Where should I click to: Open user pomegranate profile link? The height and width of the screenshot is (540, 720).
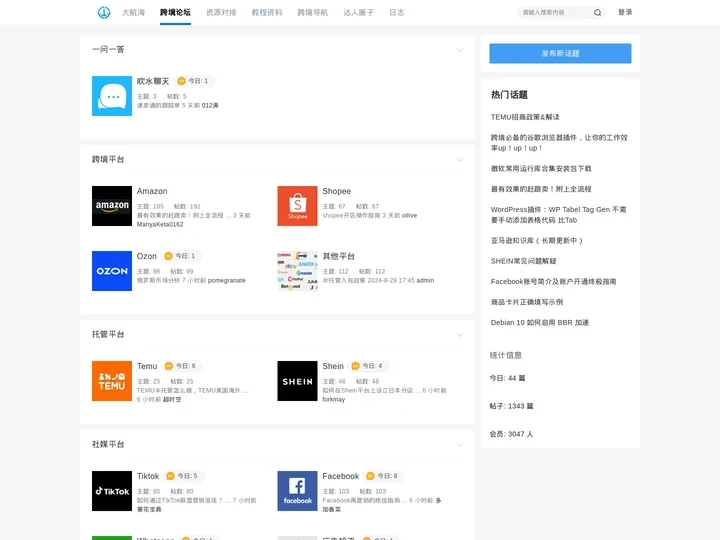pyautogui.click(x=226, y=281)
